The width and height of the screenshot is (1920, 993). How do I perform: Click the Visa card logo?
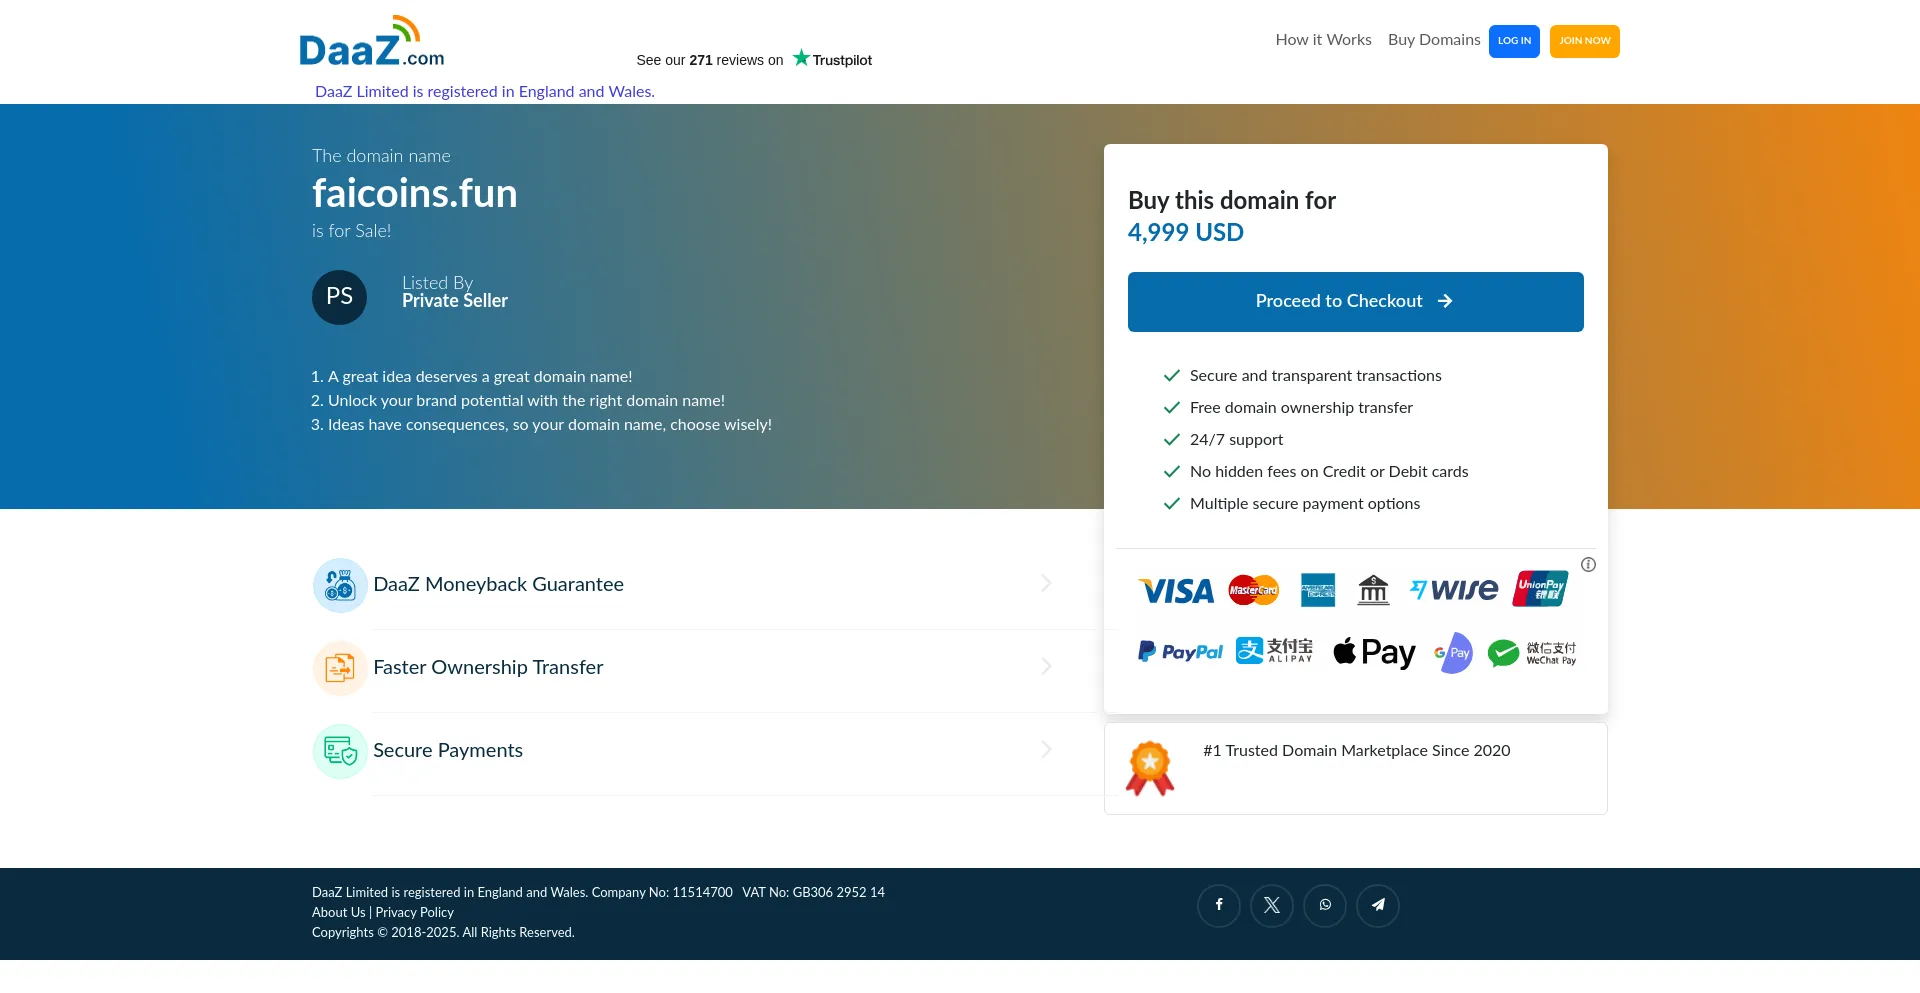point(1176,591)
